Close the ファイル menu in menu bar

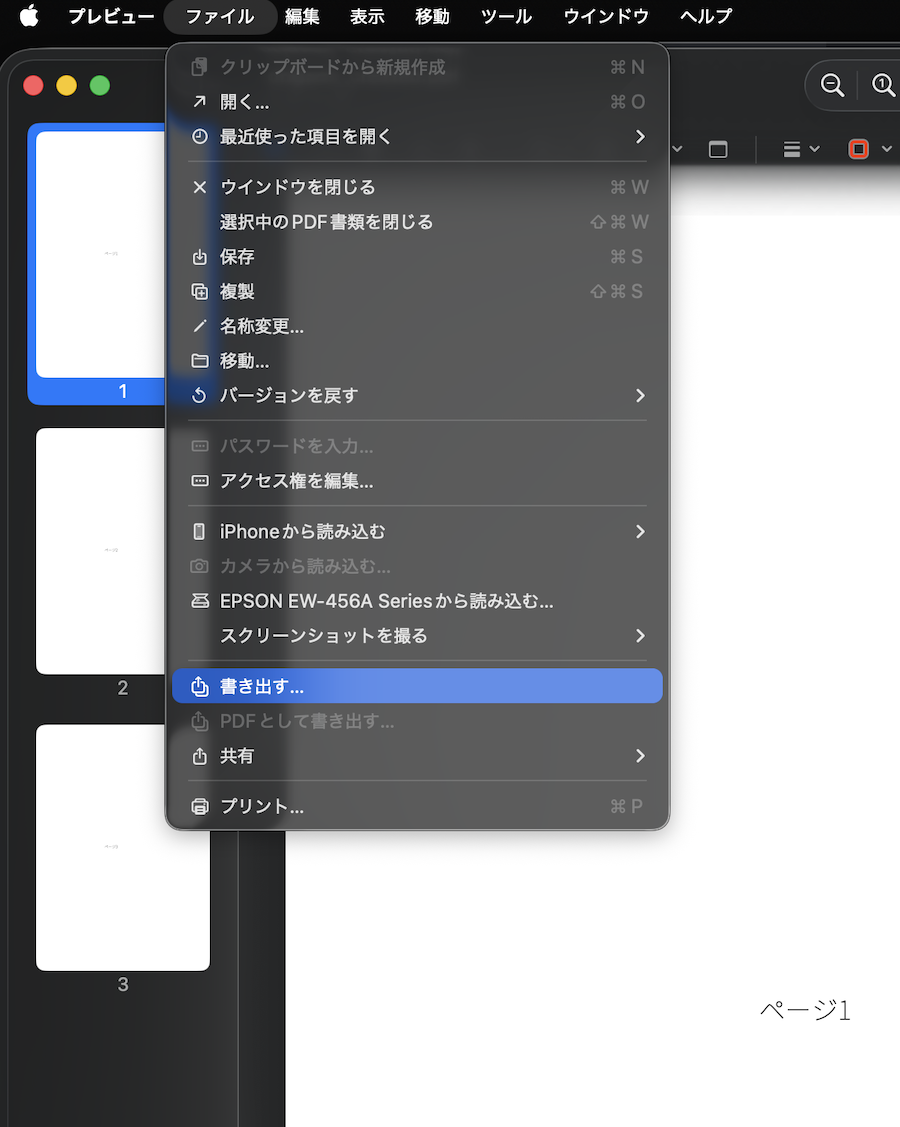point(220,16)
